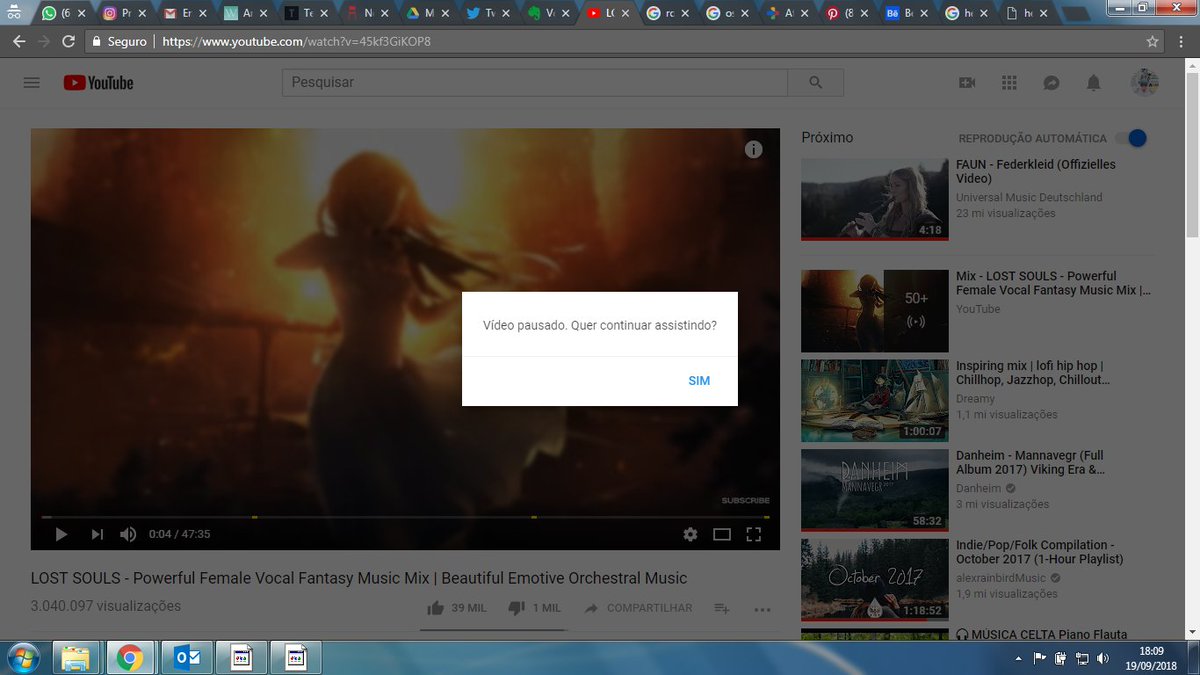The height and width of the screenshot is (675, 1200).
Task: Open the Chrome three-dot menu
Action: click(1183, 42)
